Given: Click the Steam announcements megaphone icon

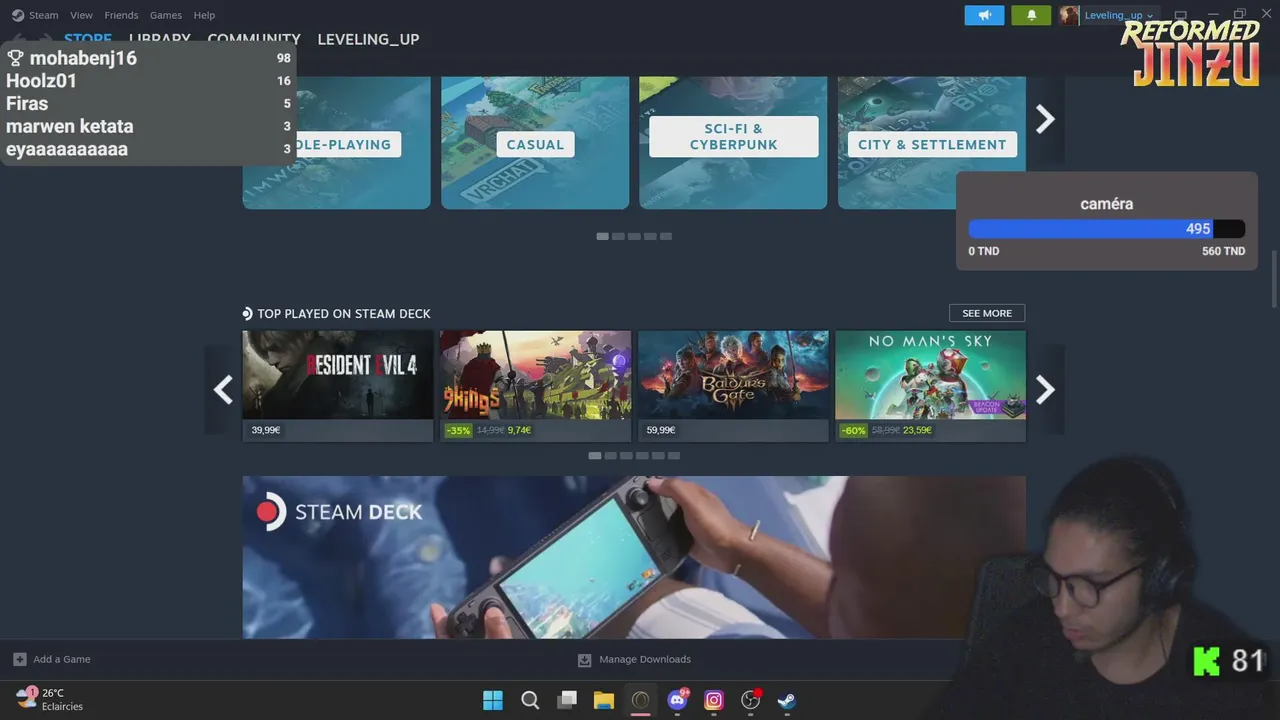Looking at the screenshot, I should pos(984,15).
